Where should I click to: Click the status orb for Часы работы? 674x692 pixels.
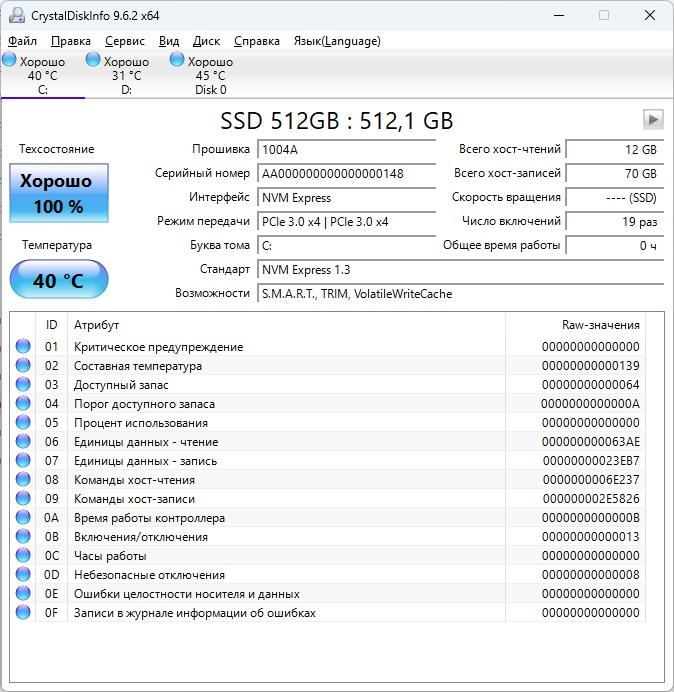pyautogui.click(x=23, y=555)
